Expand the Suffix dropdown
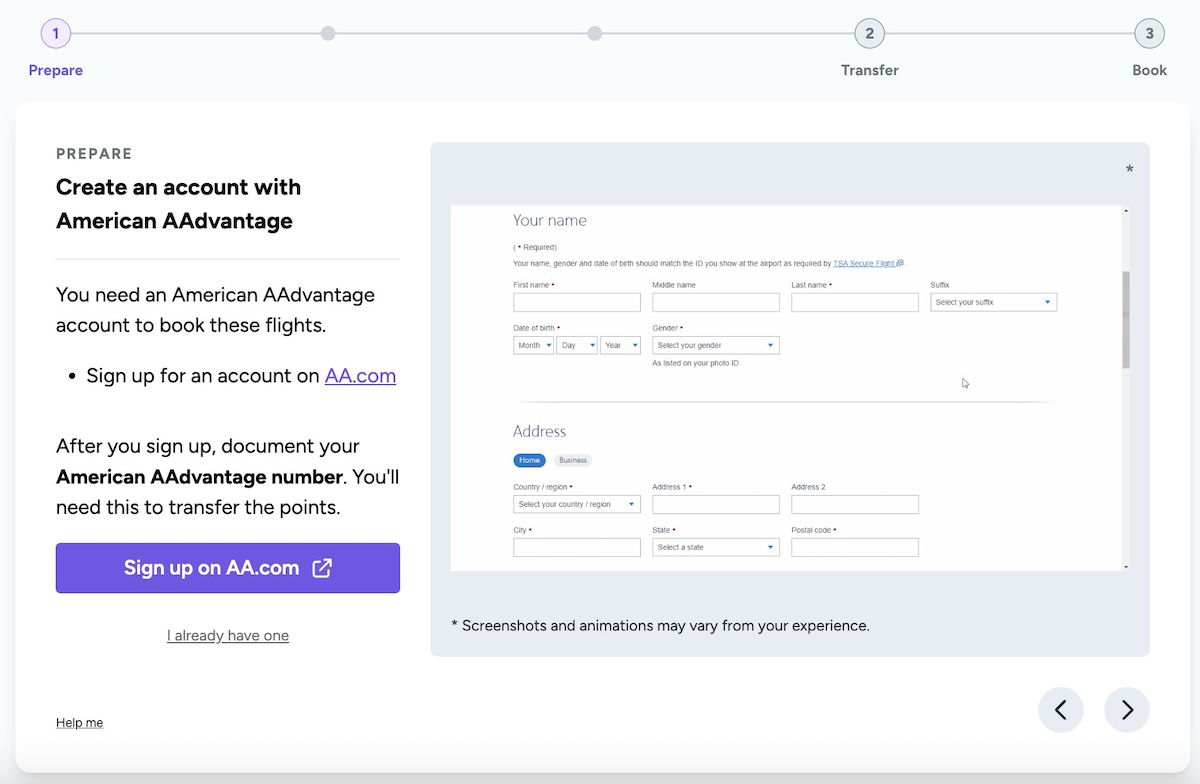 (993, 302)
